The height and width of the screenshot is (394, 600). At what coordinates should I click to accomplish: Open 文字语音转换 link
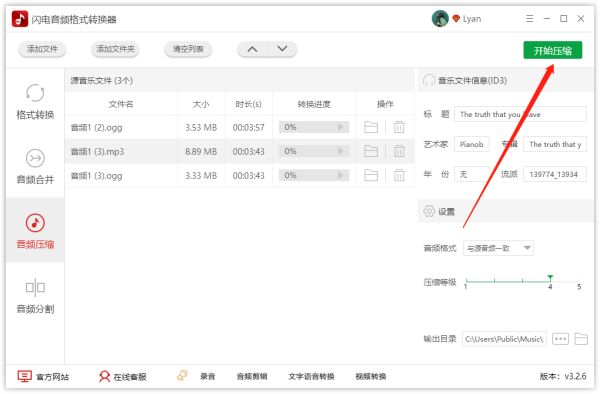point(311,377)
